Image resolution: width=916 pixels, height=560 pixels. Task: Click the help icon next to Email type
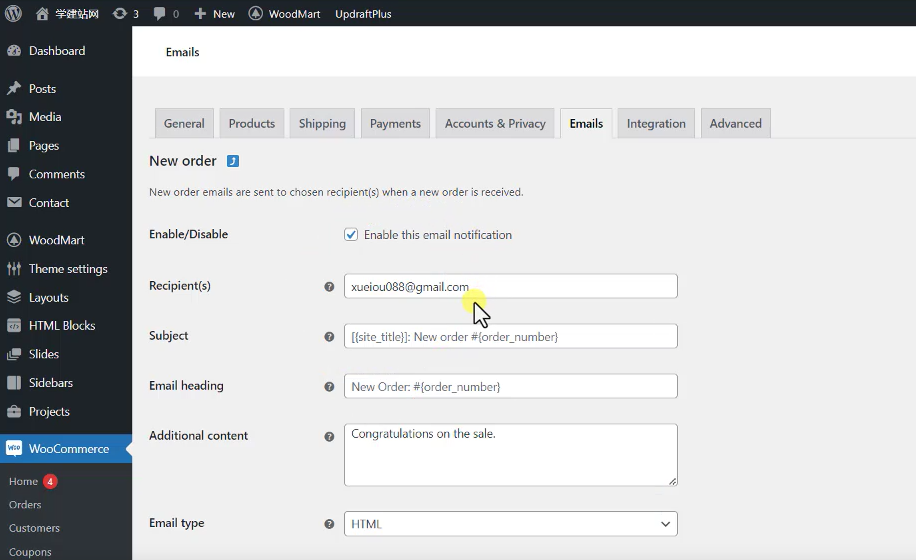click(329, 524)
